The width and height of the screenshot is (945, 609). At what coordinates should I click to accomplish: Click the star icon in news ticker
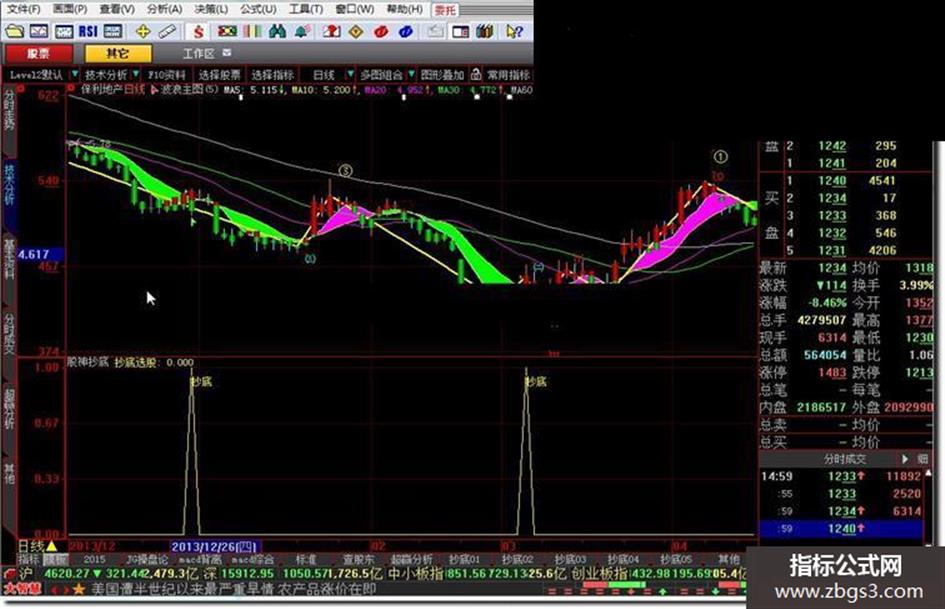tap(78, 590)
